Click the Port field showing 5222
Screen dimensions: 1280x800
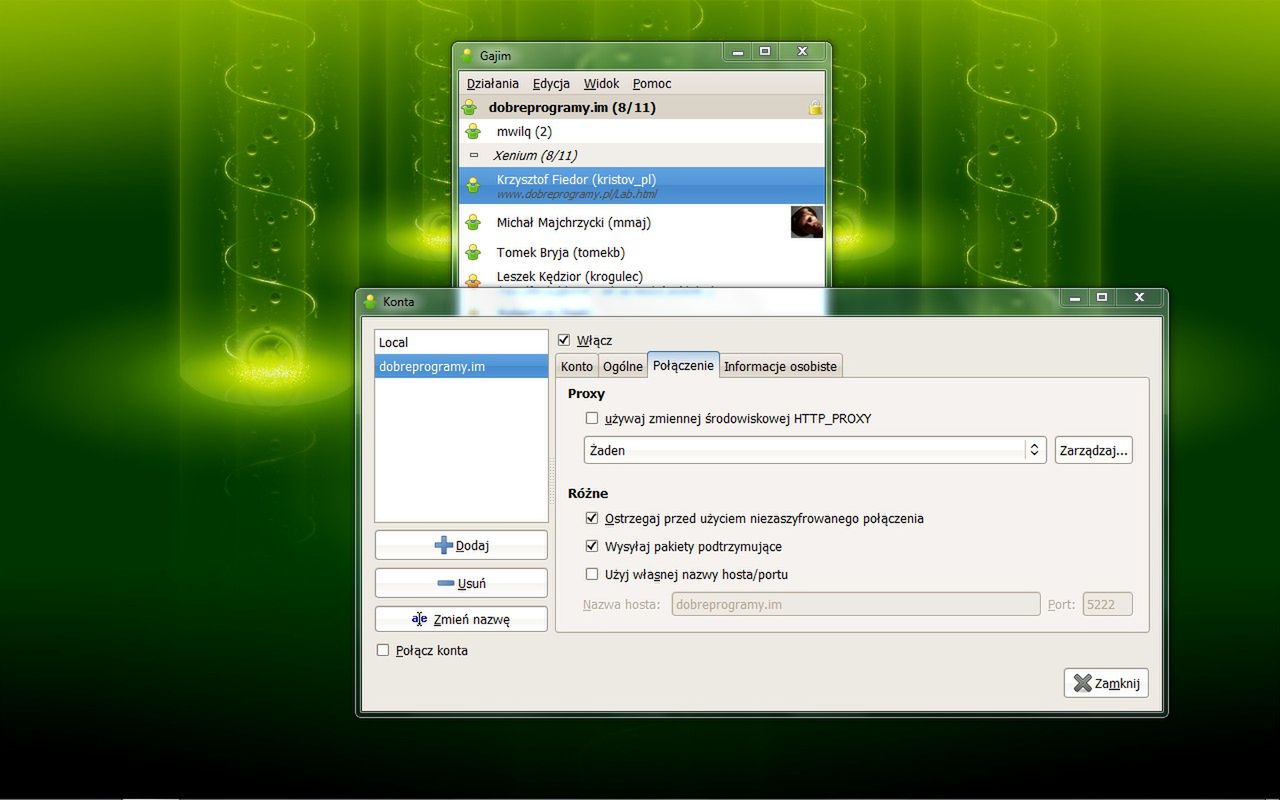[x=1107, y=604]
